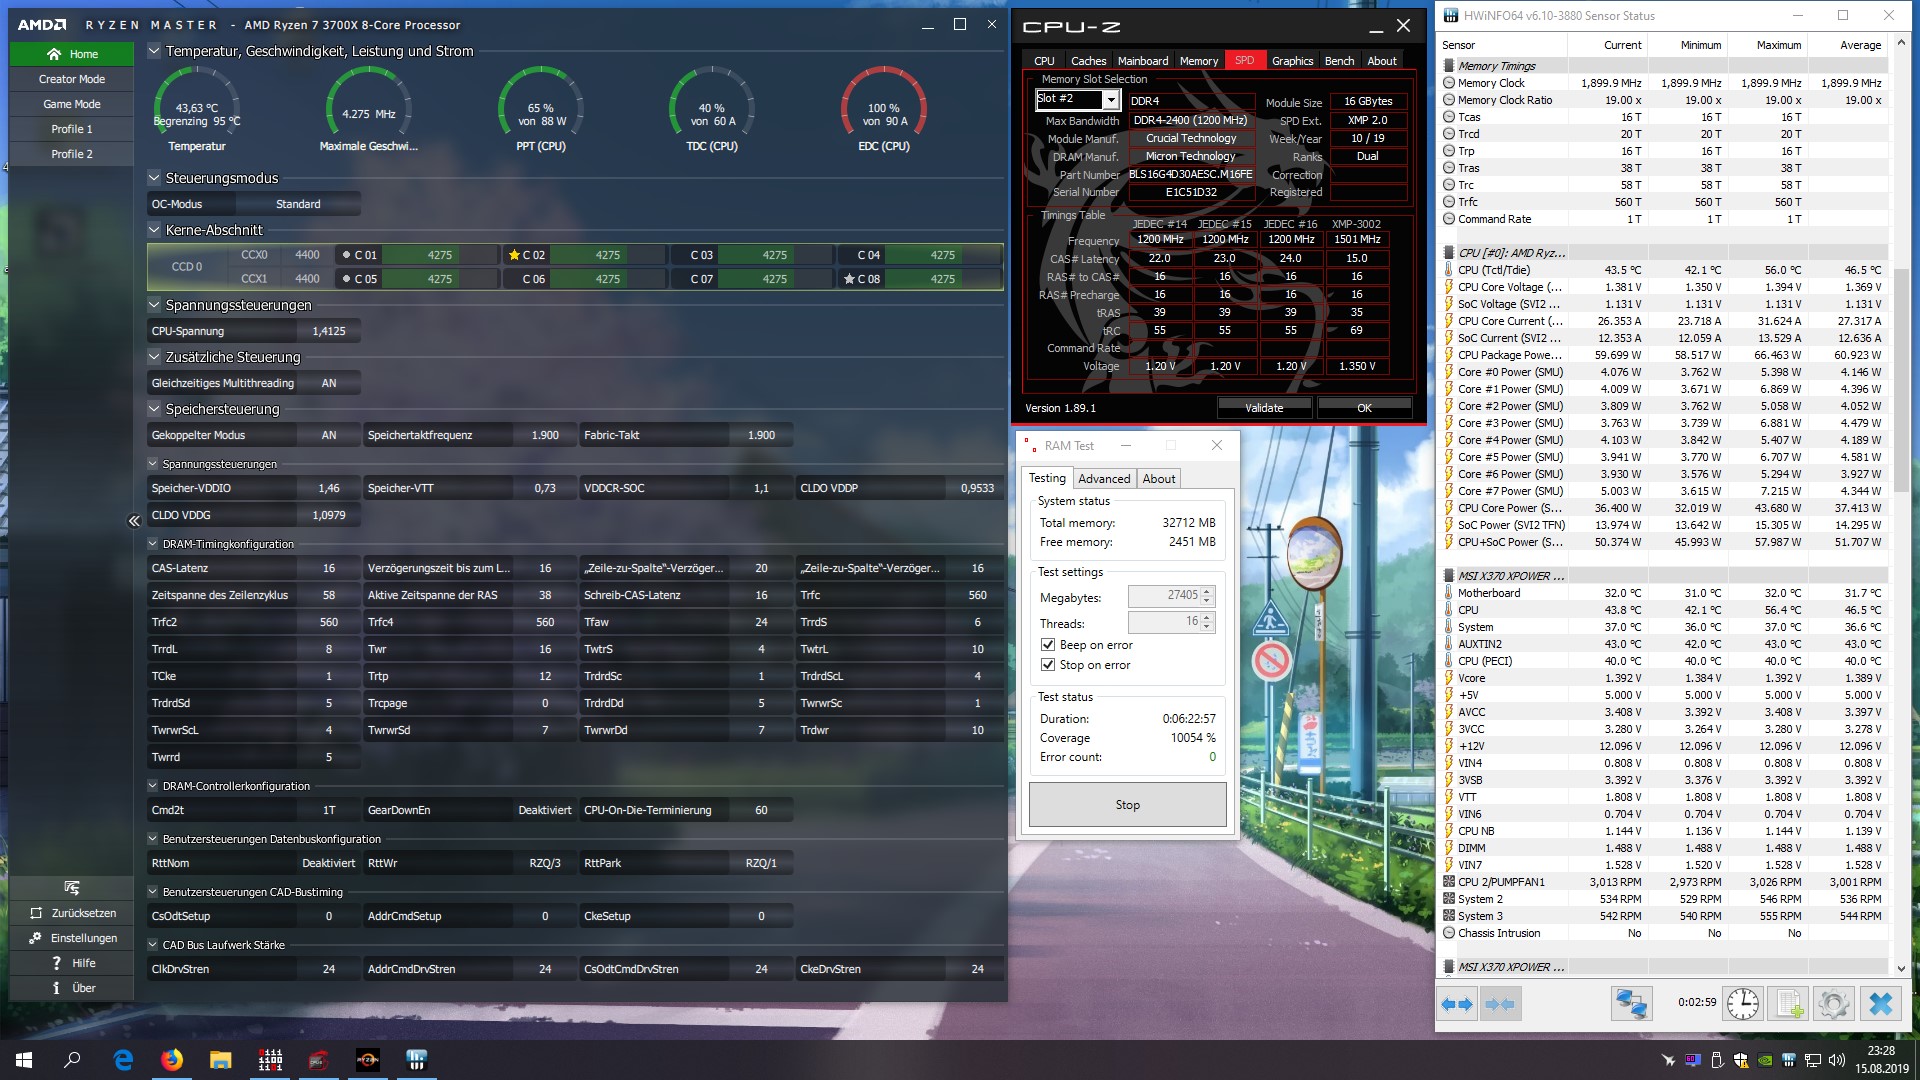Click the Validate button in CPU-Z
The image size is (1920, 1080).
click(1264, 408)
